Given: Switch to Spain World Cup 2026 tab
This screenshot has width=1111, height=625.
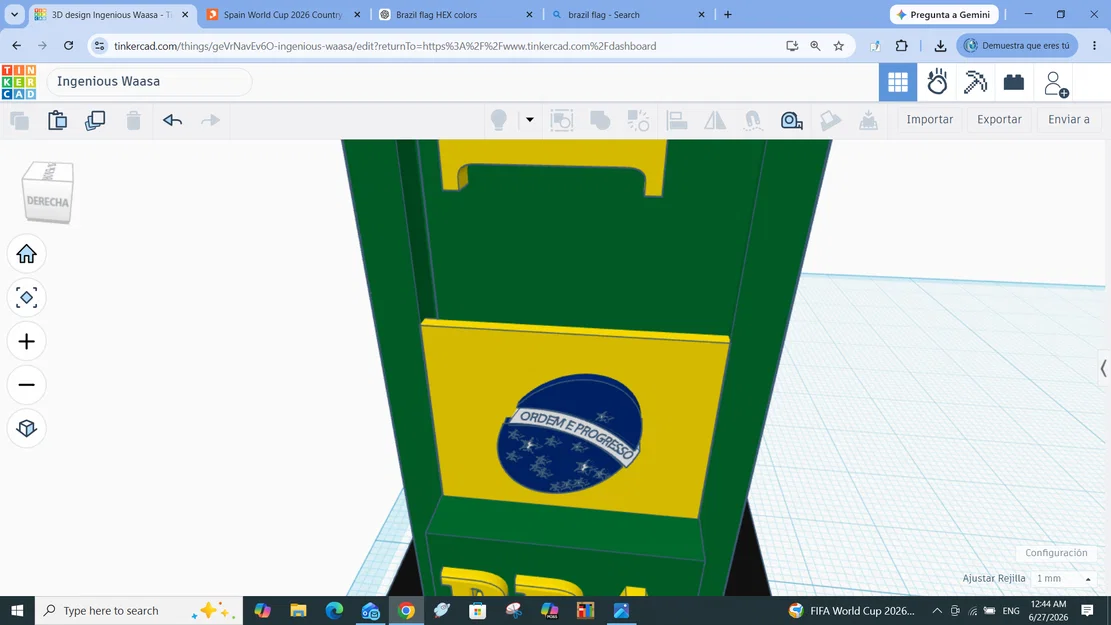Looking at the screenshot, I should pyautogui.click(x=283, y=14).
